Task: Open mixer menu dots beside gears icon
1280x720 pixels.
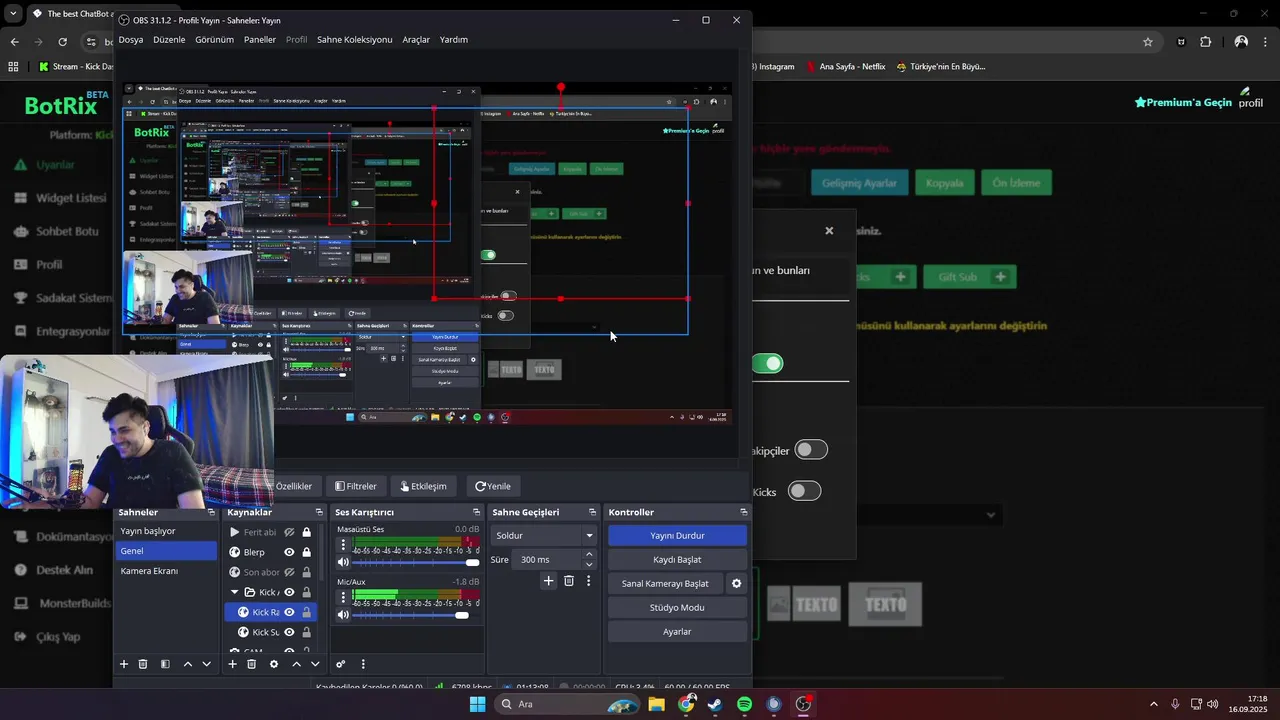Action: pyautogui.click(x=363, y=664)
